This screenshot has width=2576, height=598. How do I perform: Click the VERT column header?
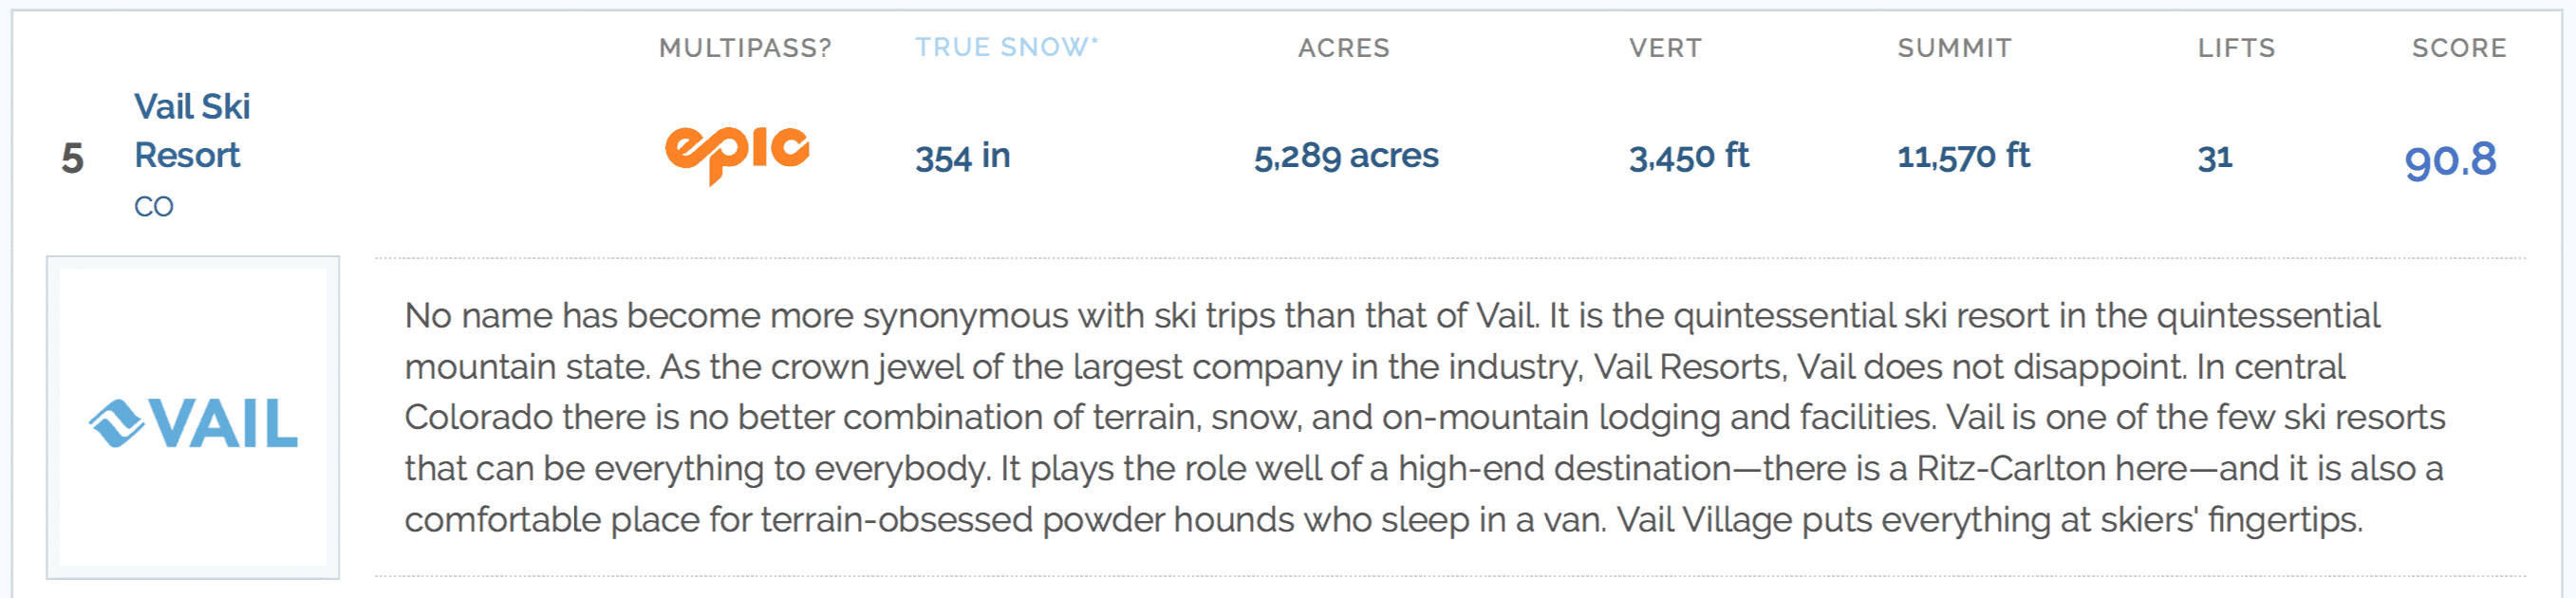[1665, 48]
